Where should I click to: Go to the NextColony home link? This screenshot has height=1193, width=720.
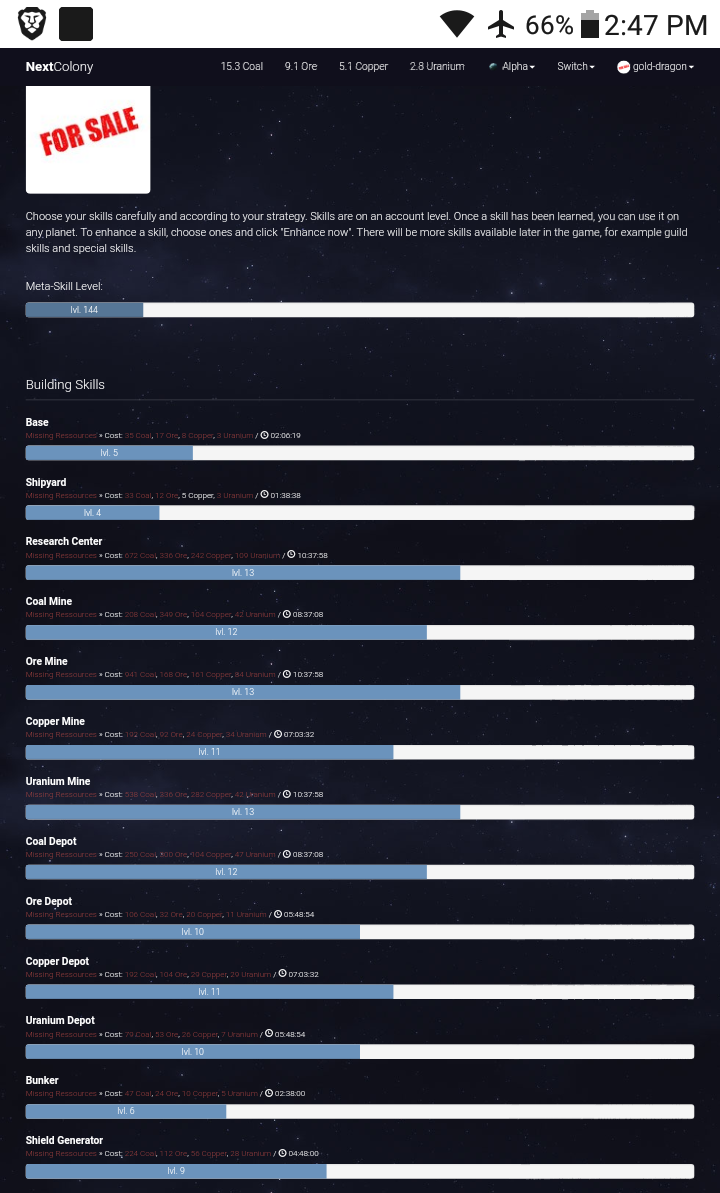(x=59, y=67)
